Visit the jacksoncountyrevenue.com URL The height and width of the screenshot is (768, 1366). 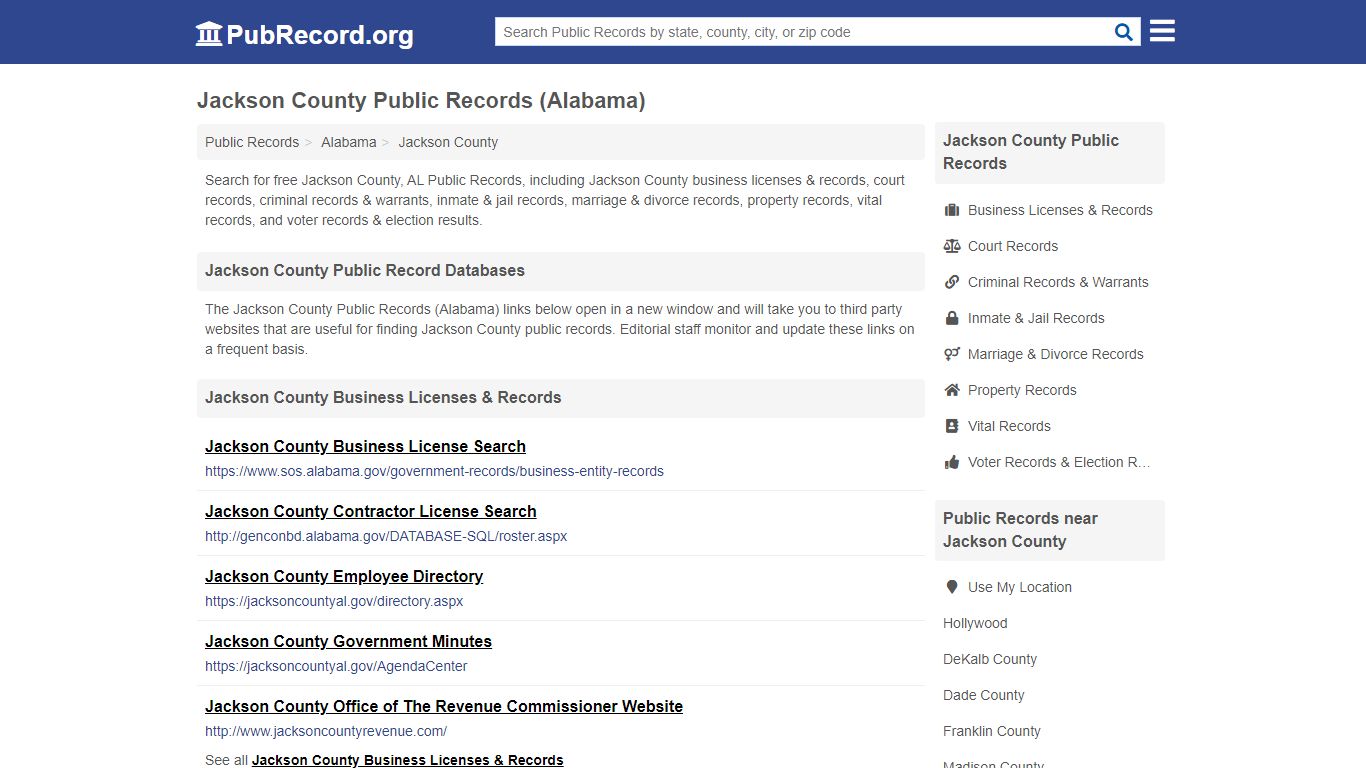tap(326, 731)
